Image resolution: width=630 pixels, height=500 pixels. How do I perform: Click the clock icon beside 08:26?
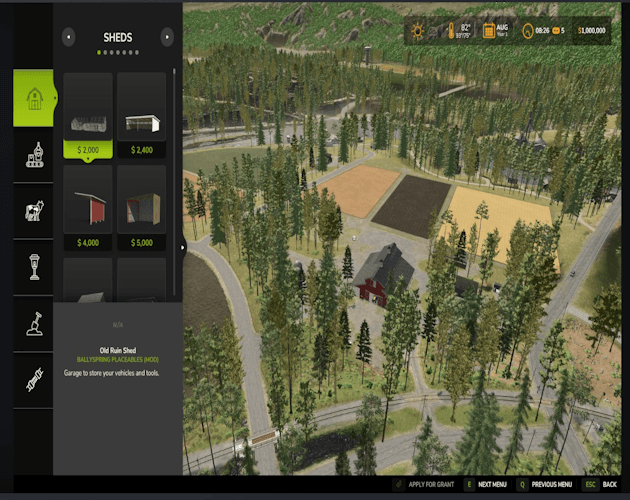[528, 31]
